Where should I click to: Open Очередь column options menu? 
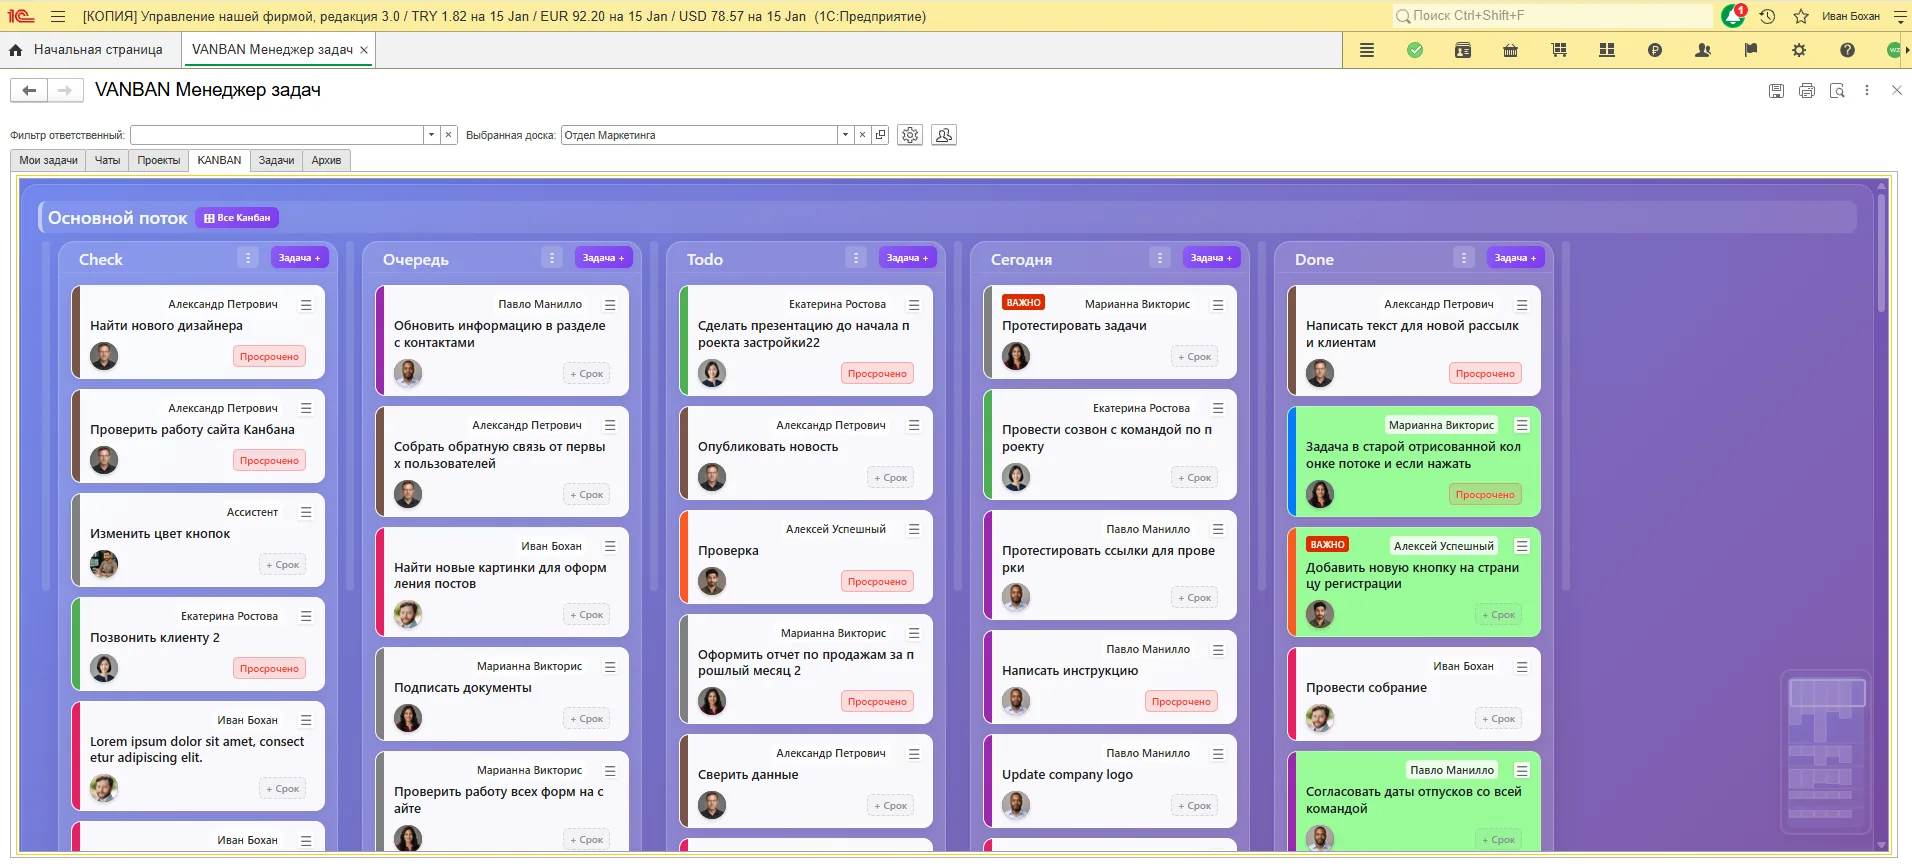(x=552, y=258)
